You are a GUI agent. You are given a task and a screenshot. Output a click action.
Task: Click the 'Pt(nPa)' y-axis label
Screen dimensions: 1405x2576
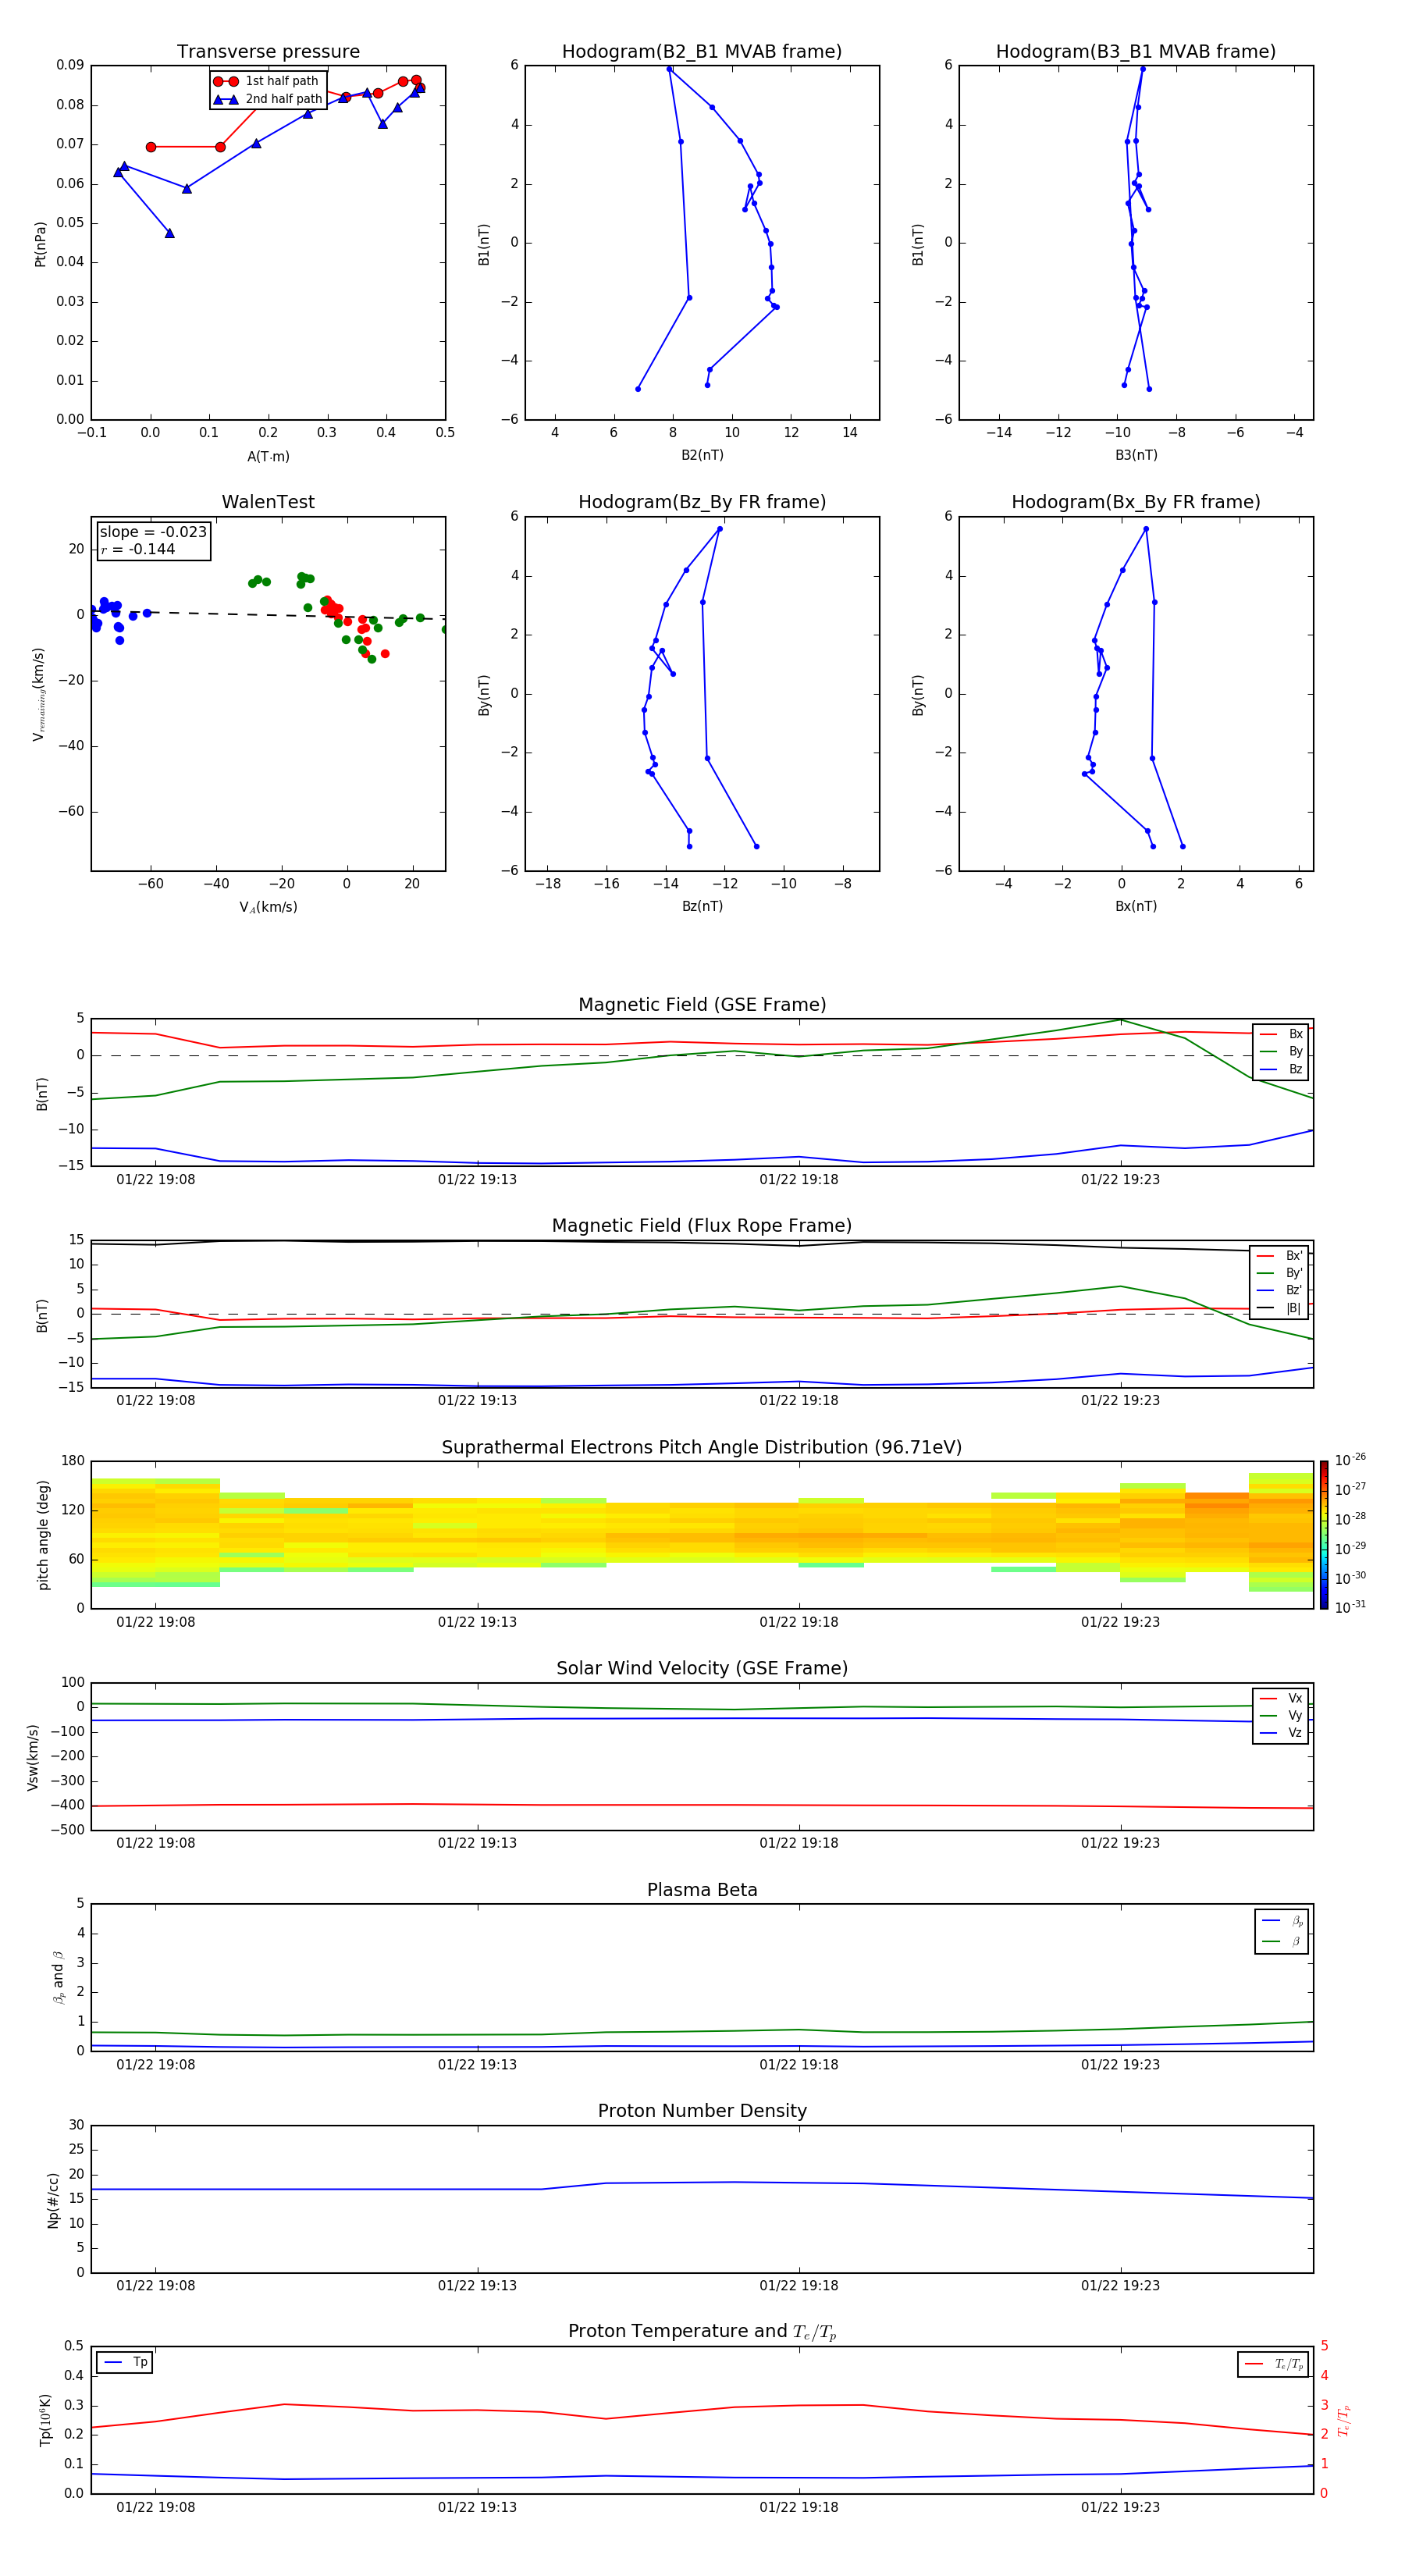tap(40, 244)
